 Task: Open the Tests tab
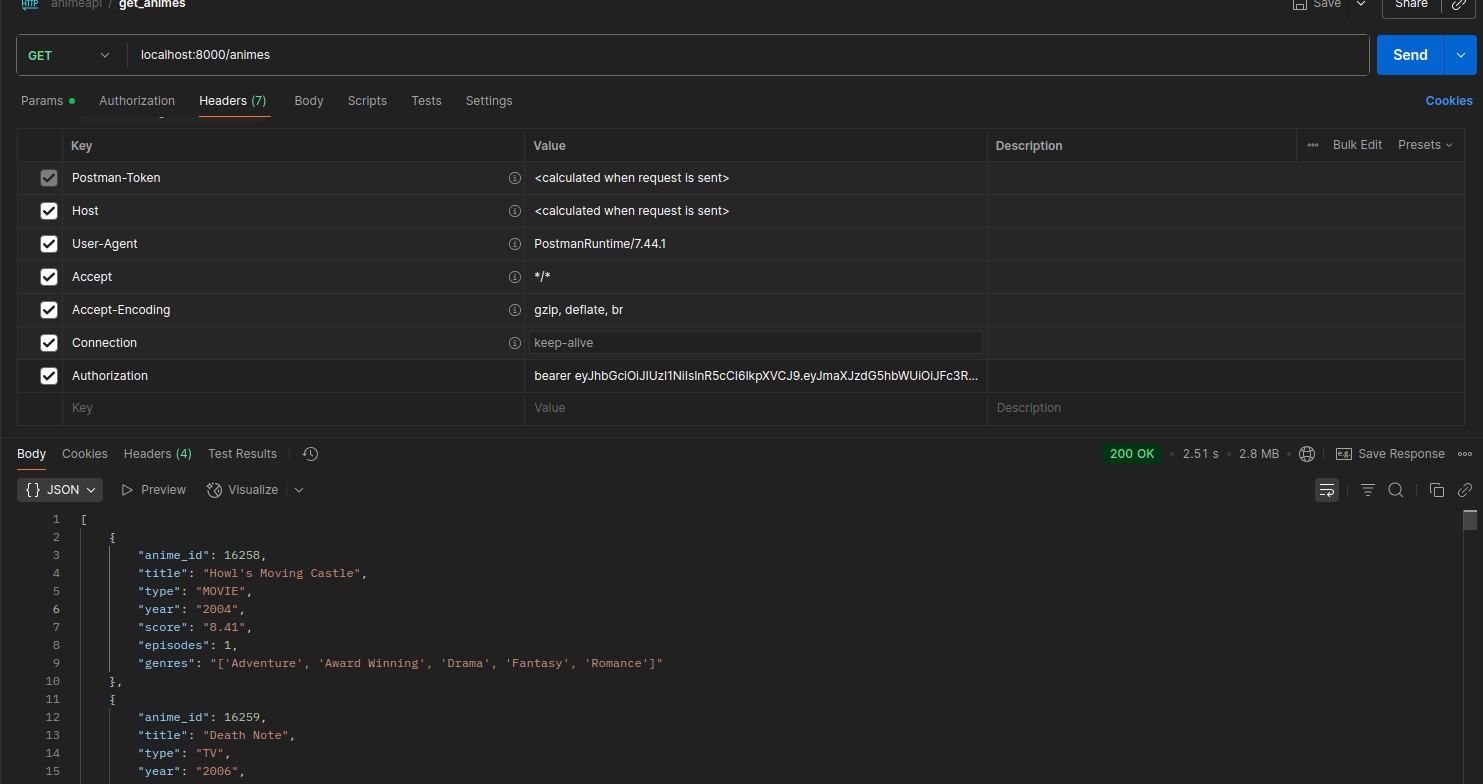(x=426, y=101)
